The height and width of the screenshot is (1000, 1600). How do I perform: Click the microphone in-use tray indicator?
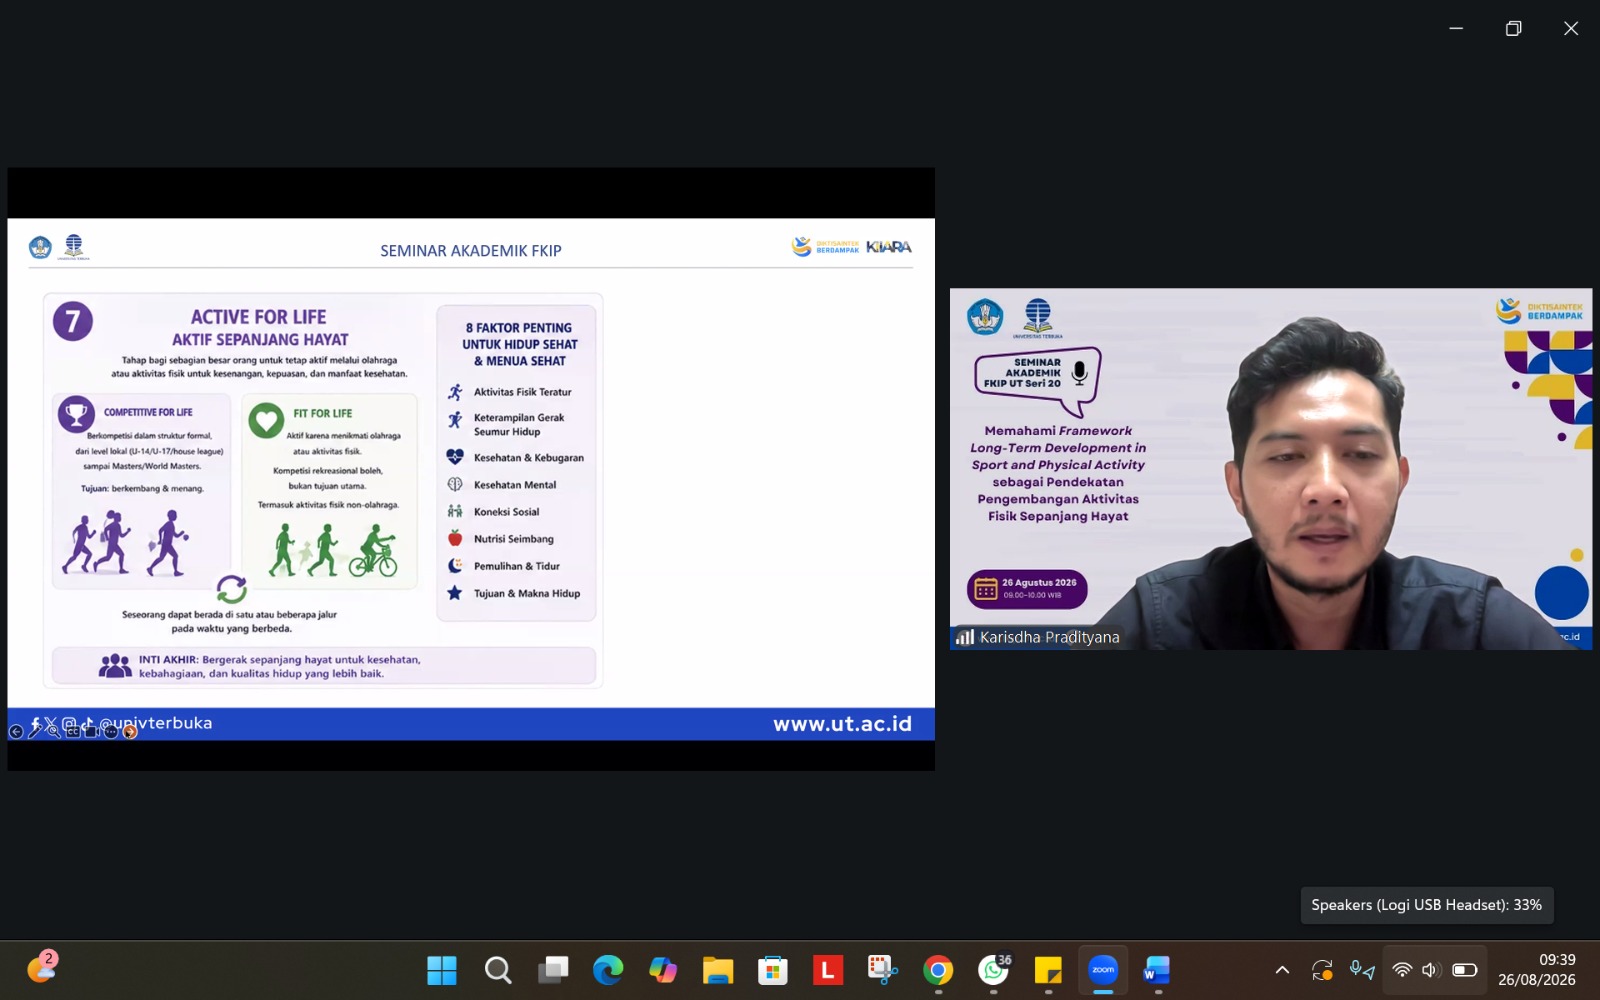point(1362,970)
